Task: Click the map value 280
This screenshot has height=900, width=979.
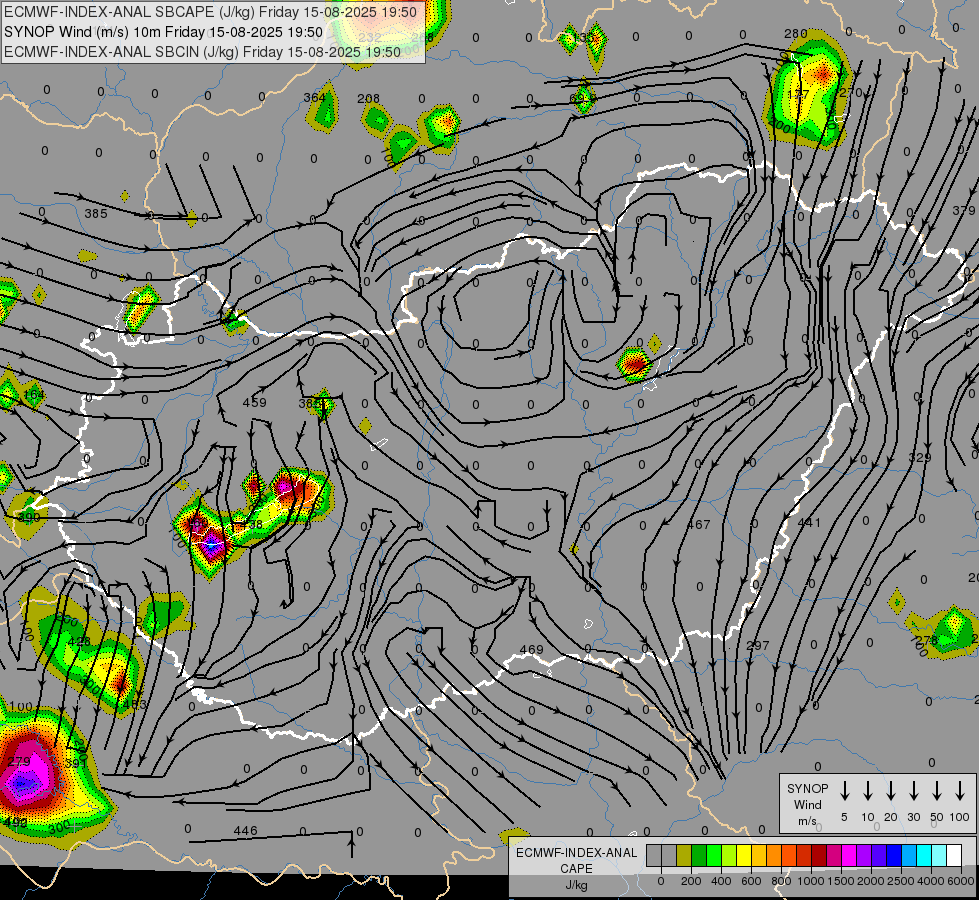Action: tap(795, 33)
